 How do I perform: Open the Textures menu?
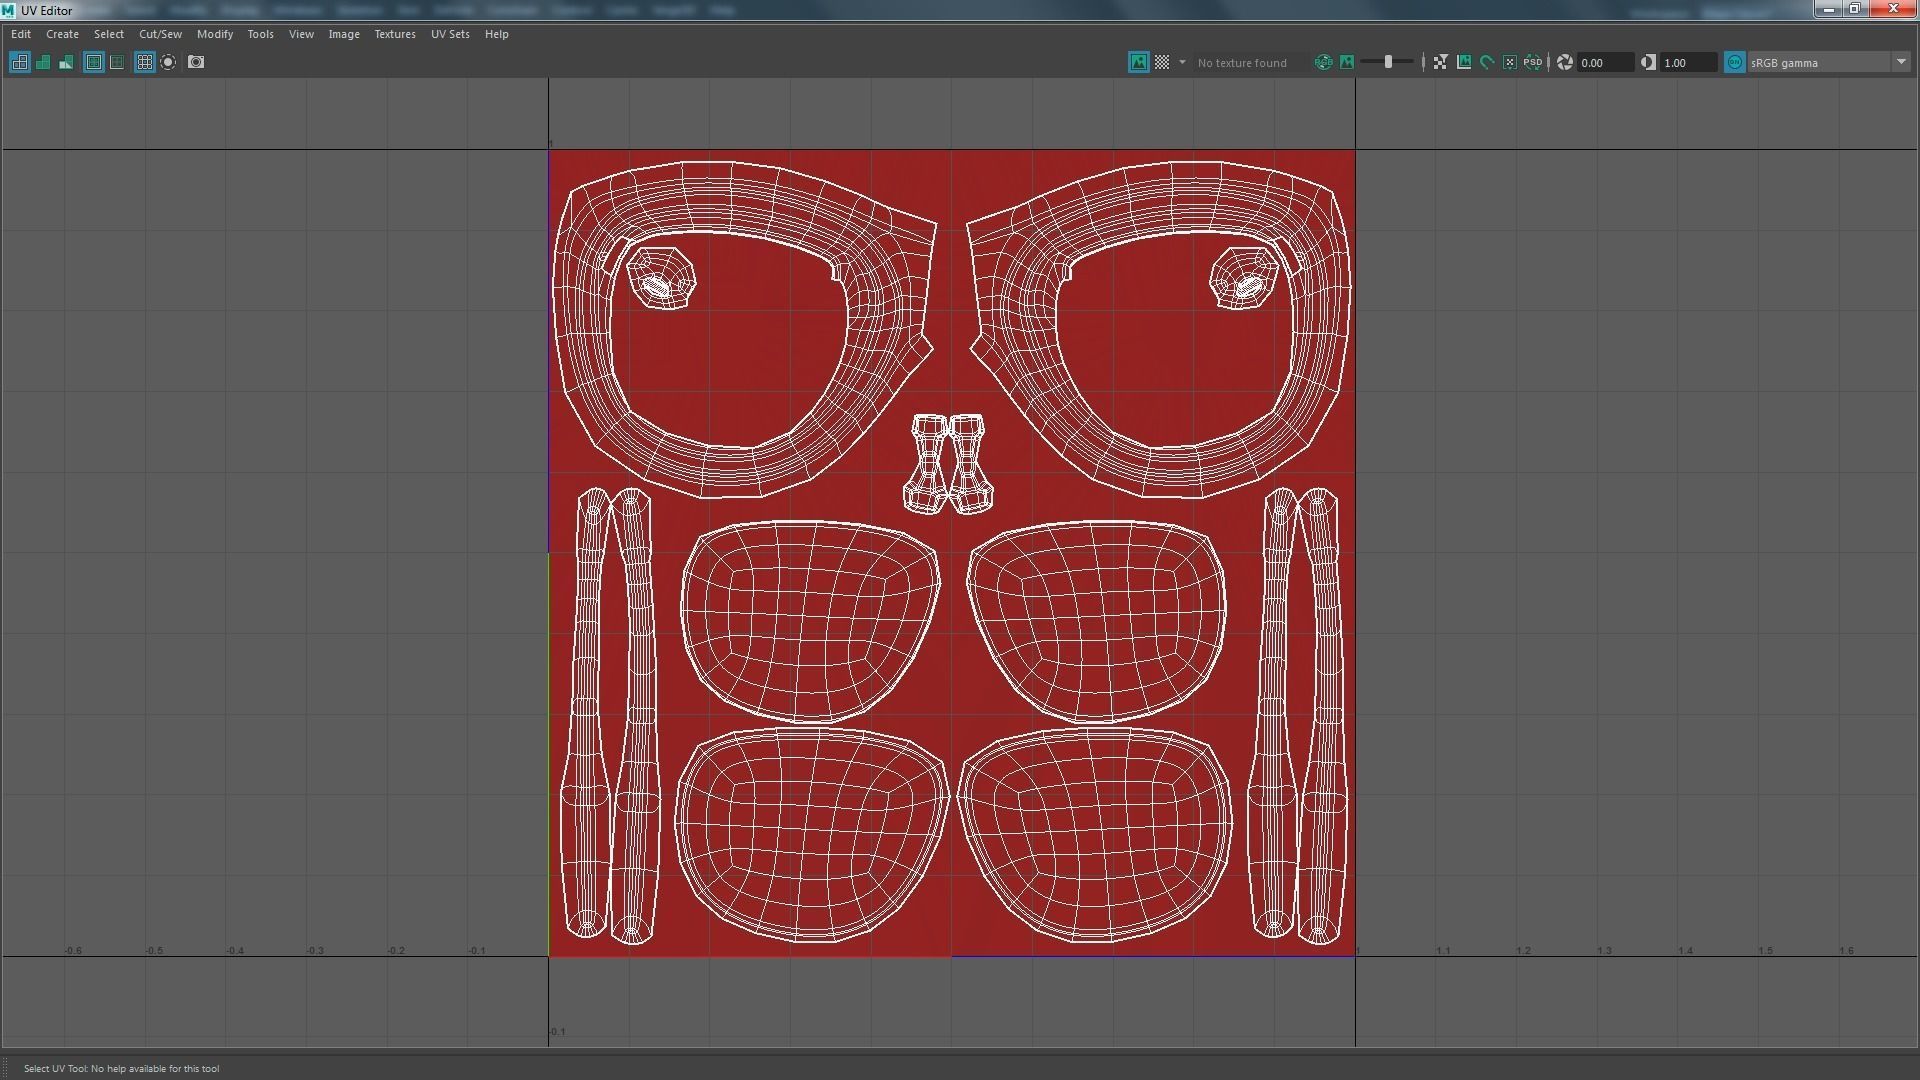[394, 34]
